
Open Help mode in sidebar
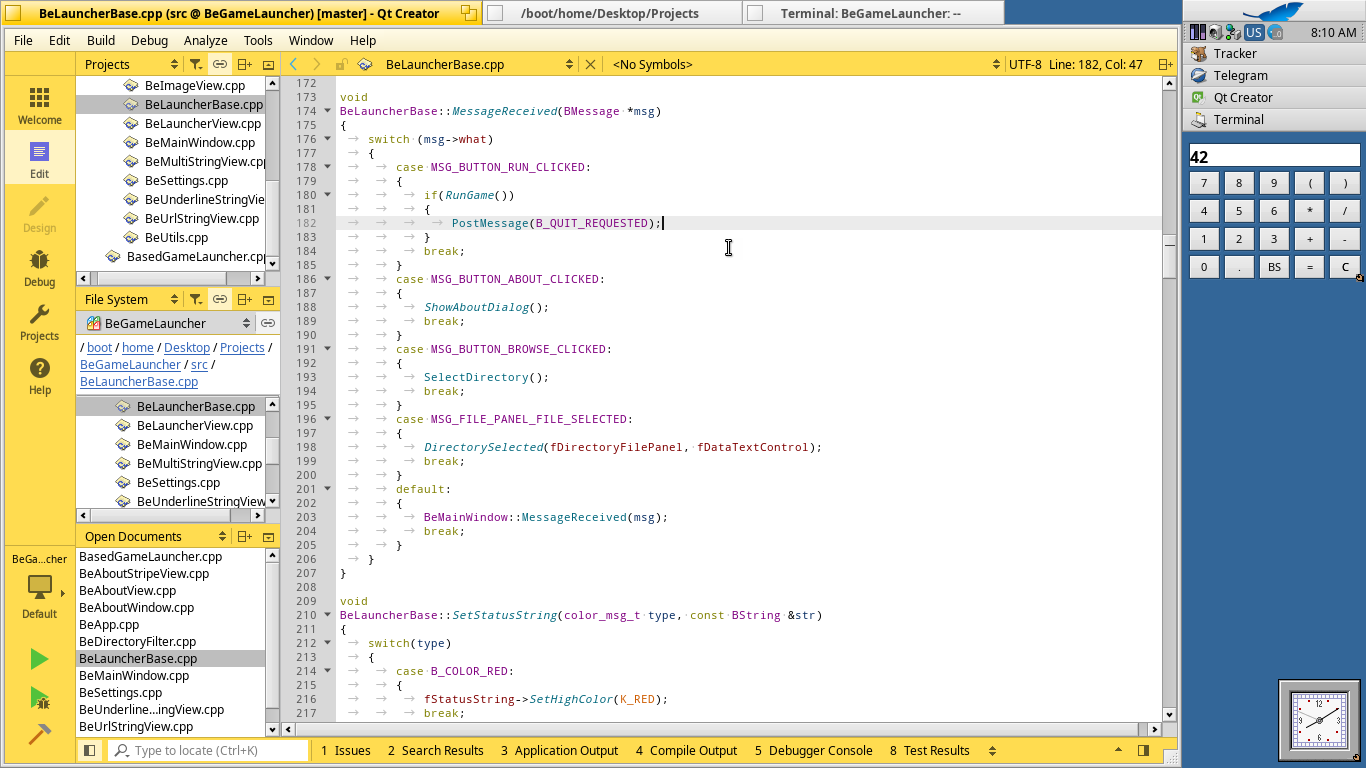point(39,376)
